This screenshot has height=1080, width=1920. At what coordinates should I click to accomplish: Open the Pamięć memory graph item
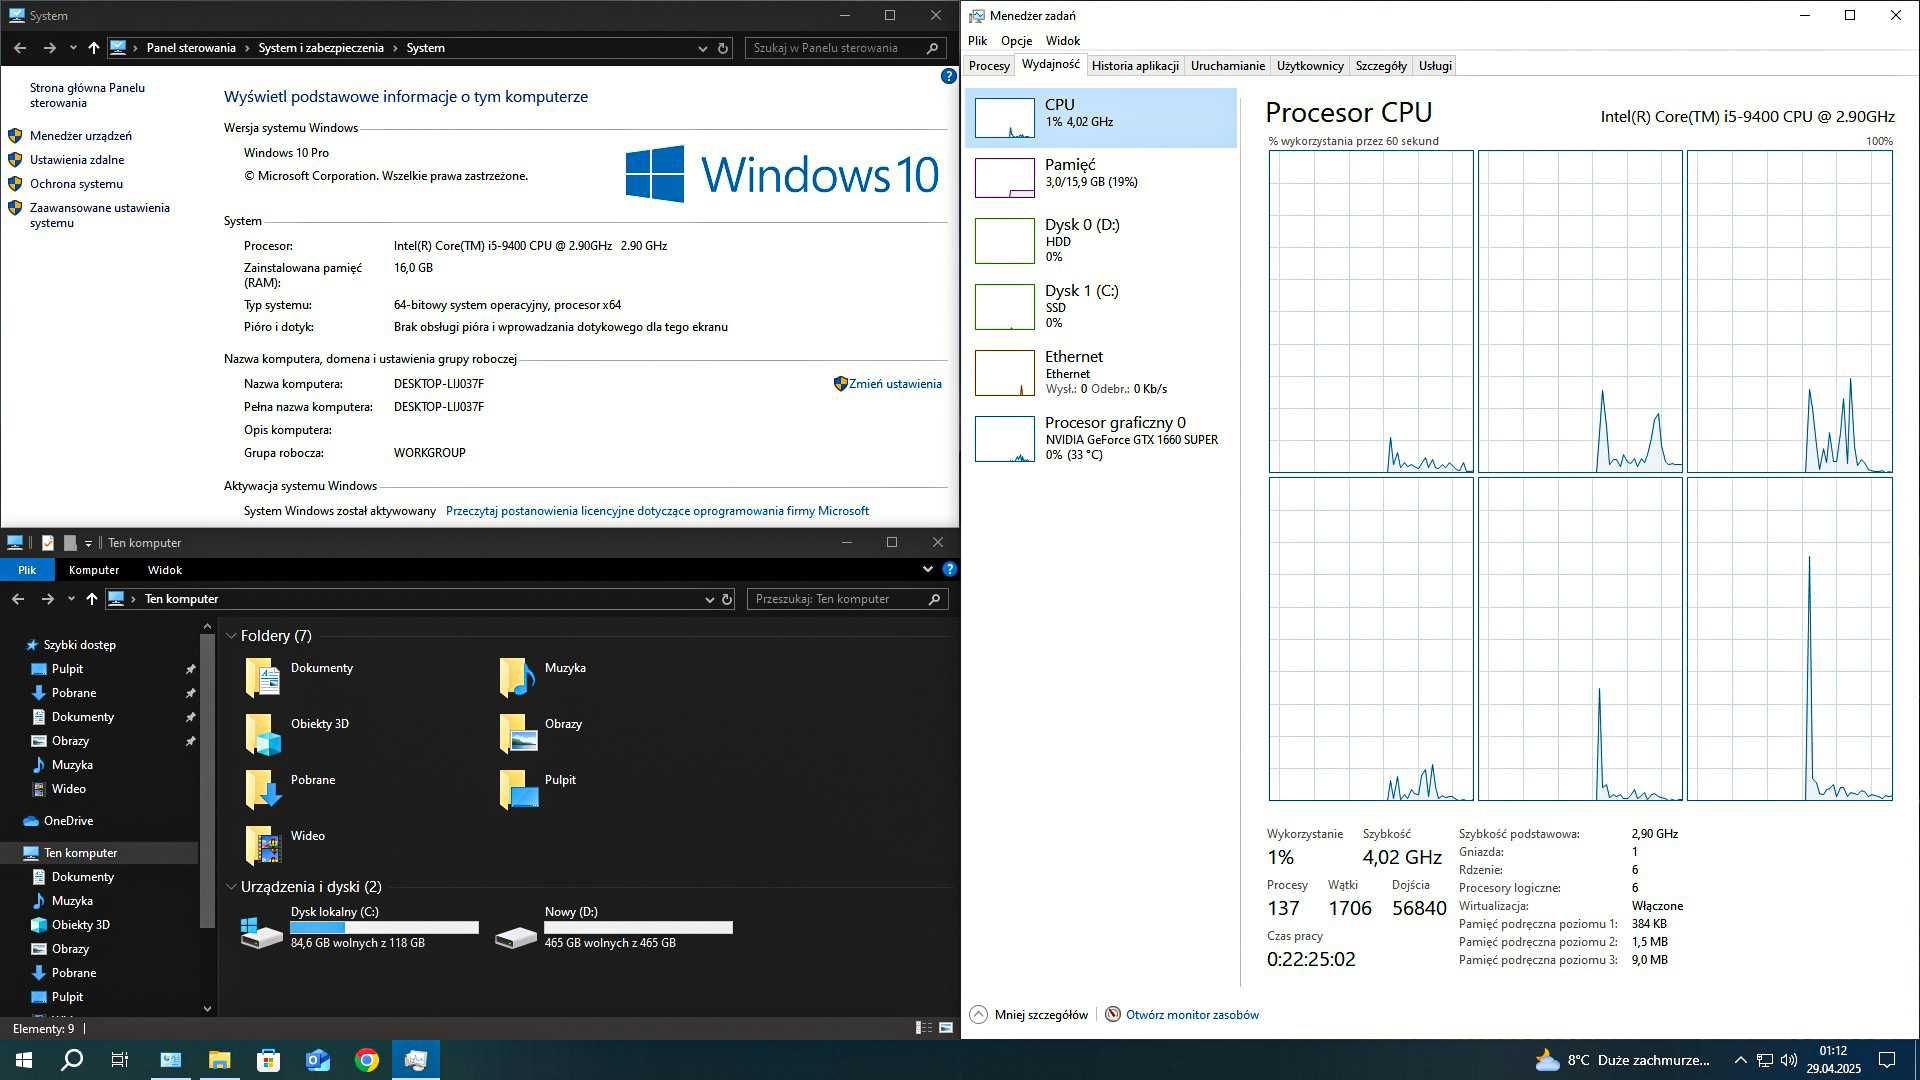tap(1100, 178)
